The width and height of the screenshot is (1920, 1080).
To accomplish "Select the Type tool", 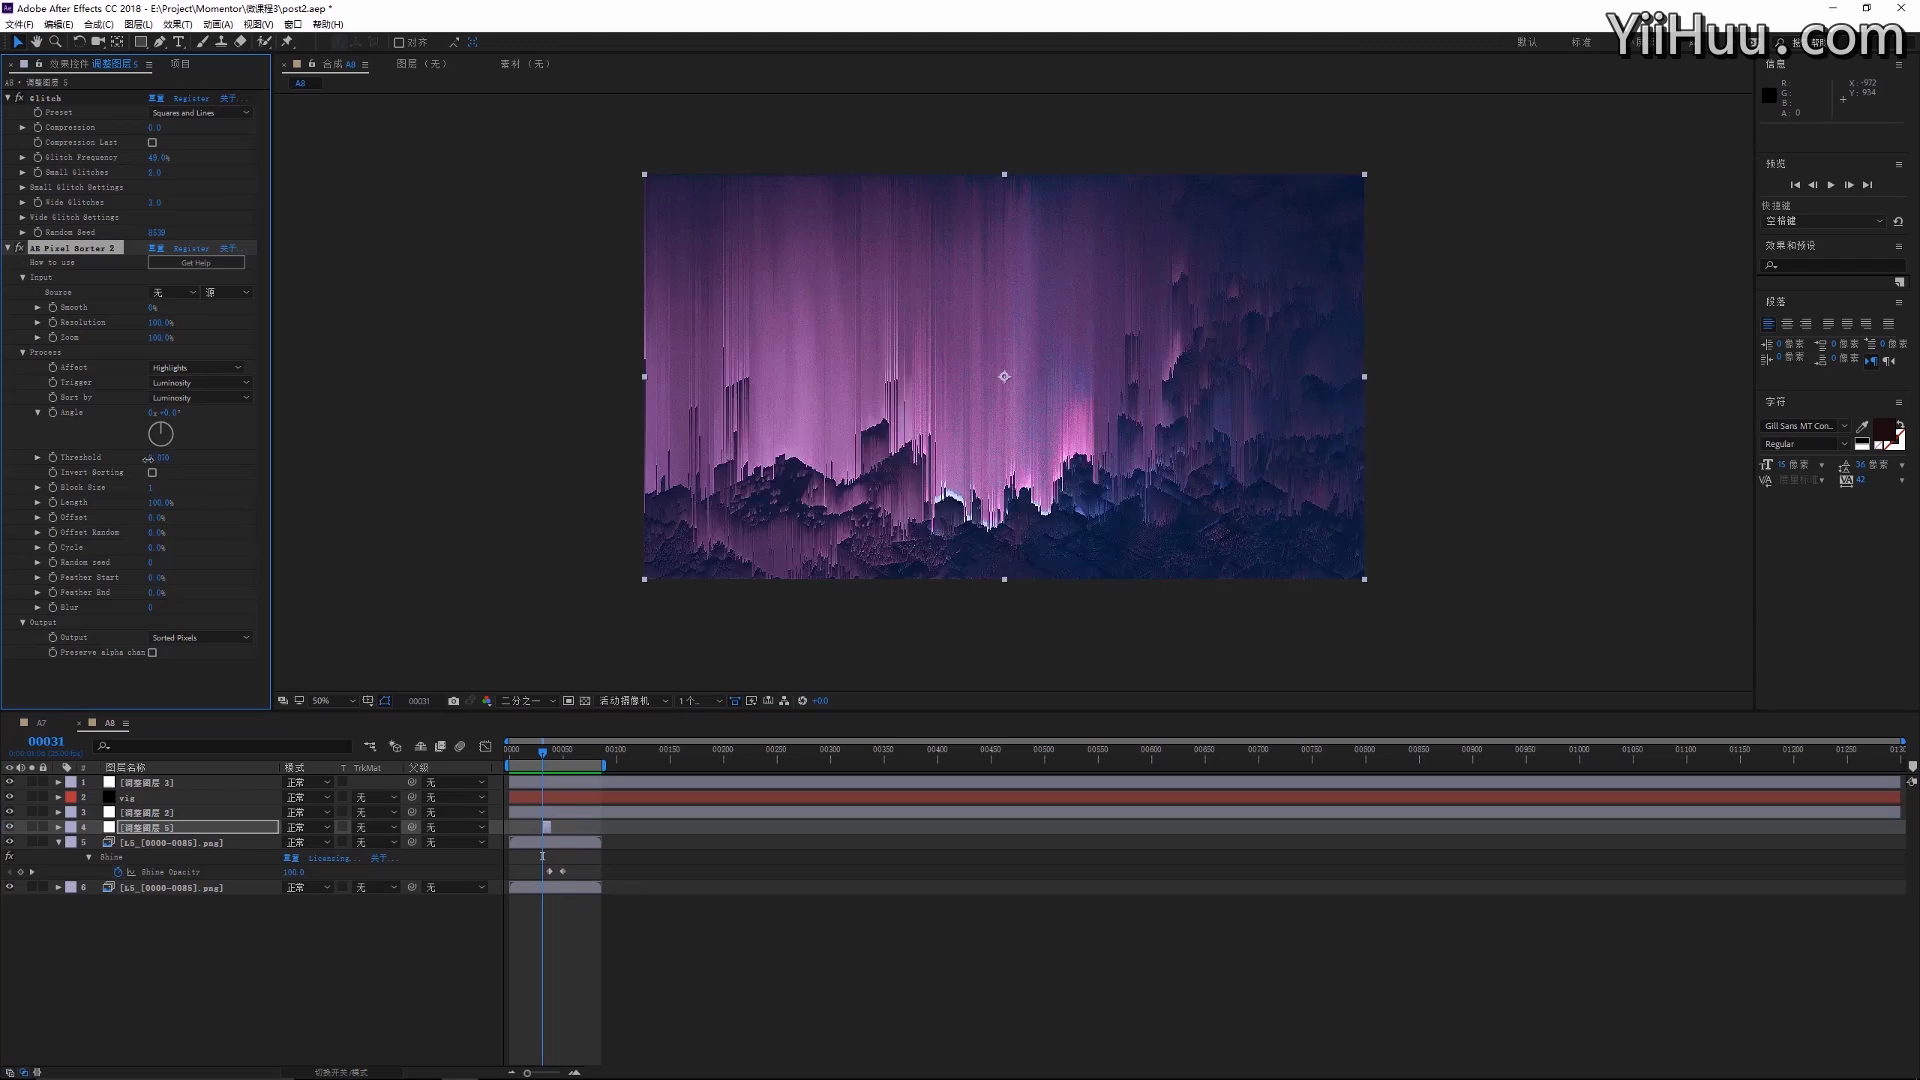I will pos(179,42).
